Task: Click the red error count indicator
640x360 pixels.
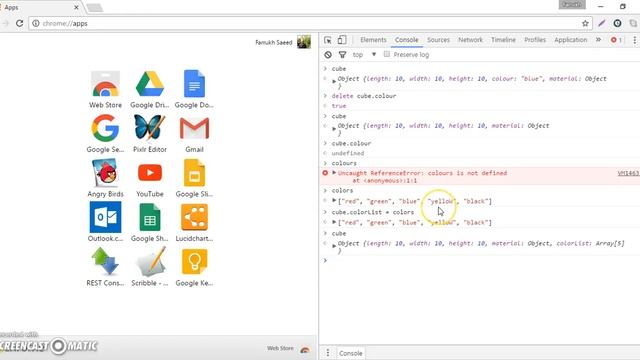Action: (x=616, y=40)
